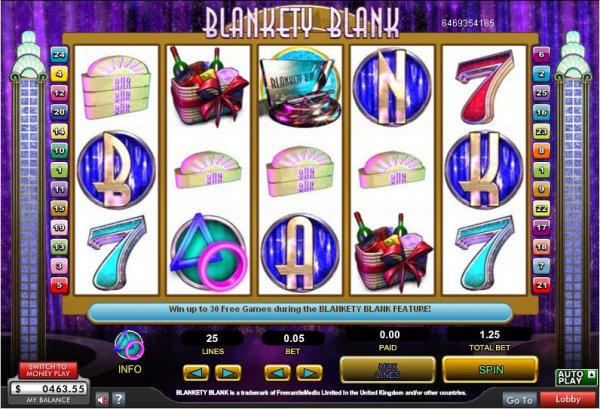Image resolution: width=600 pixels, height=409 pixels.
Task: Select payline 21 red marker on right
Action: [x=541, y=285]
